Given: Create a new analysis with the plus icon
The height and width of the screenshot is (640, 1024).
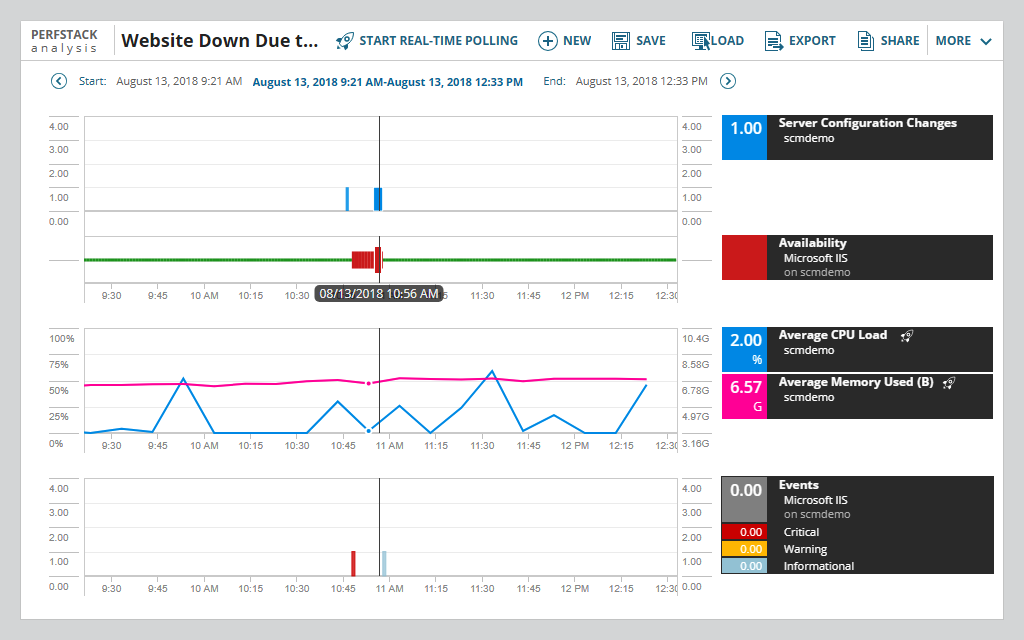Looking at the screenshot, I should coord(548,41).
